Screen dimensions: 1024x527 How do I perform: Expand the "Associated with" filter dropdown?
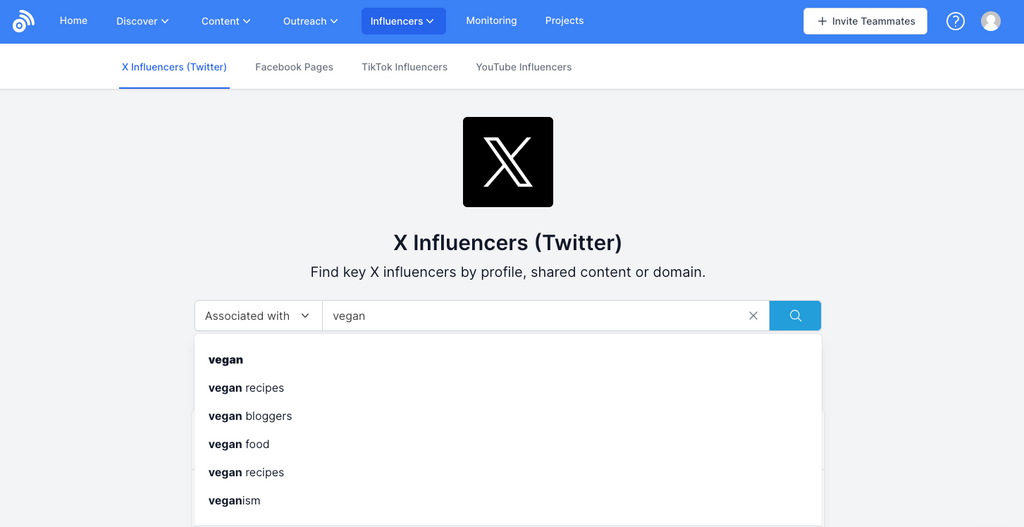pos(258,316)
